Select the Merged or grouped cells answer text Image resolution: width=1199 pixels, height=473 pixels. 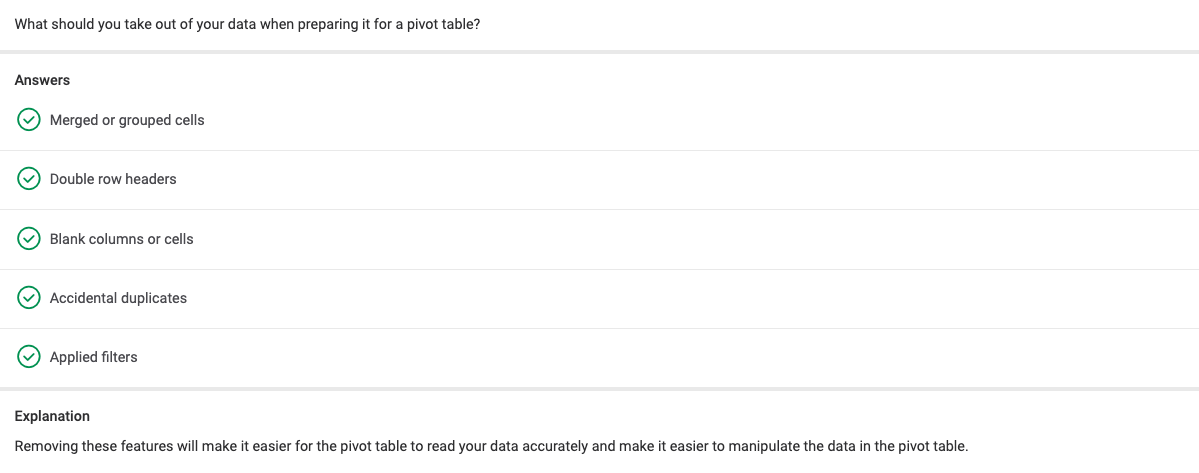tap(127, 120)
